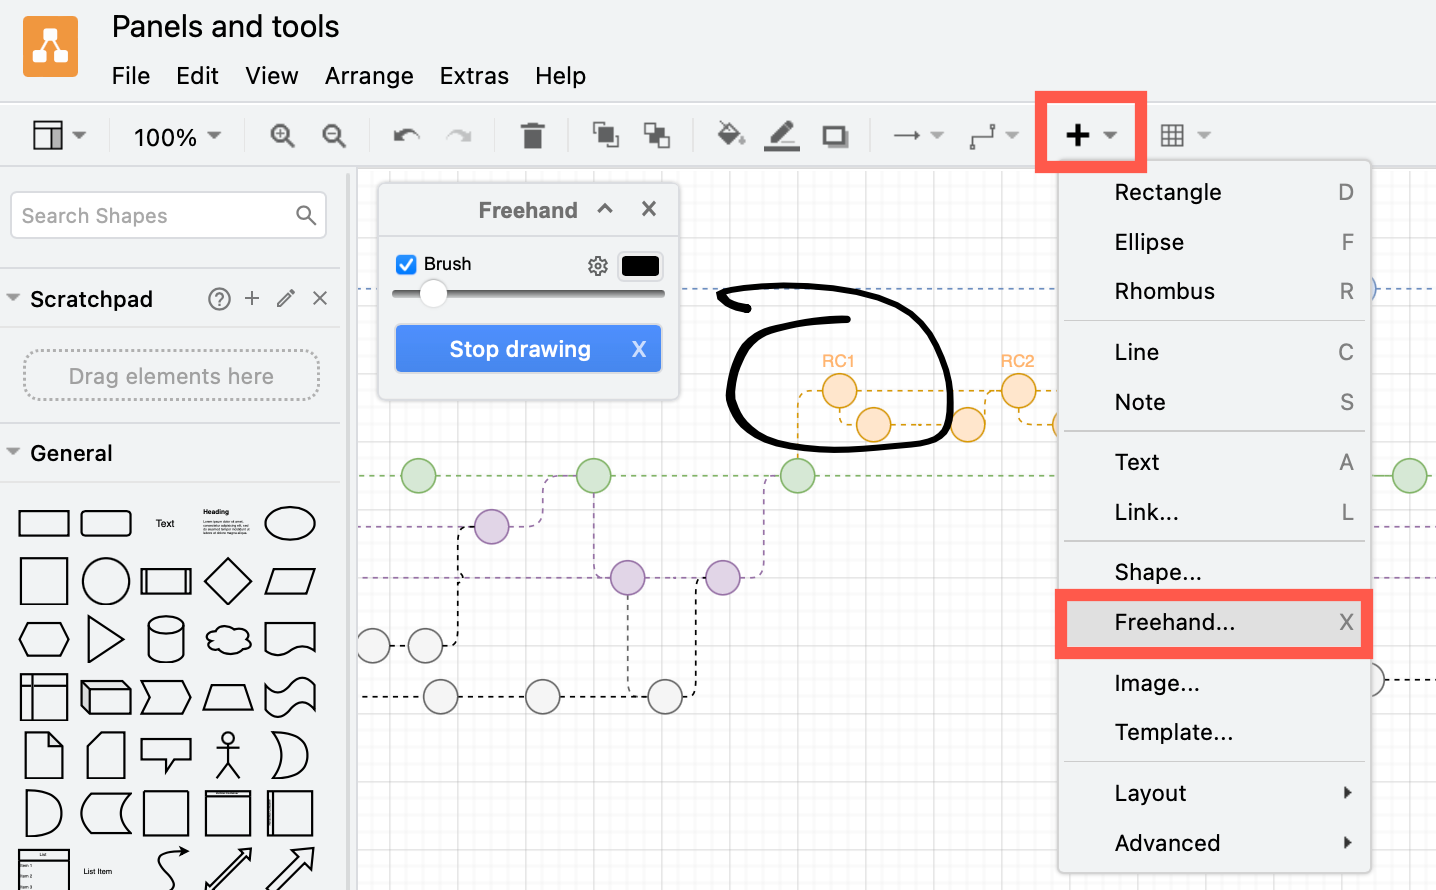
Task: Click the Zoom In magnifier icon
Action: (x=281, y=135)
